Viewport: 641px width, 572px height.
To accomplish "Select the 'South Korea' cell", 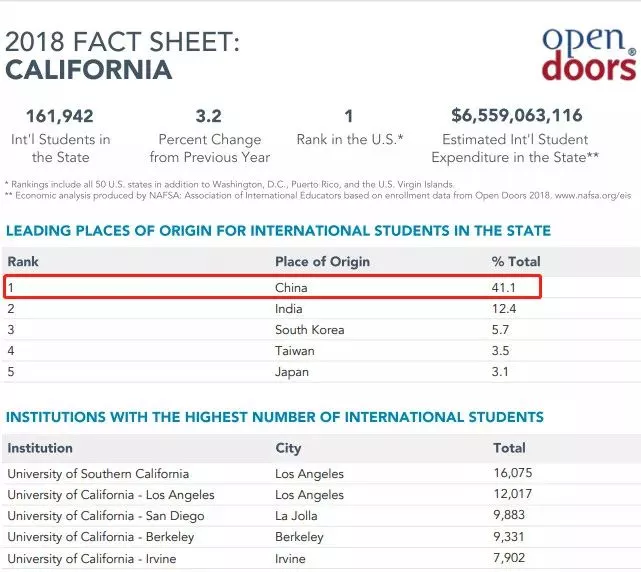I will coord(310,330).
